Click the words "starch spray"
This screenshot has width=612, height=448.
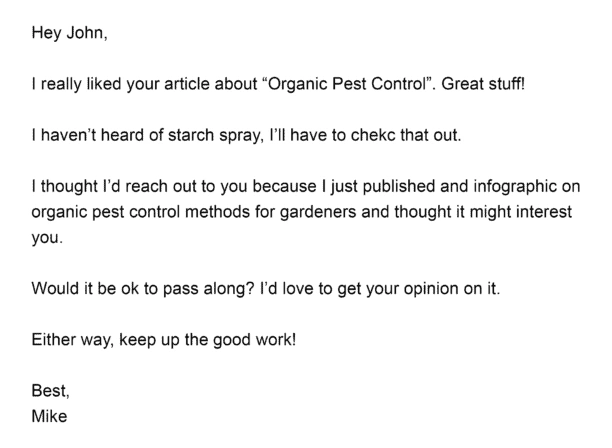pos(213,136)
